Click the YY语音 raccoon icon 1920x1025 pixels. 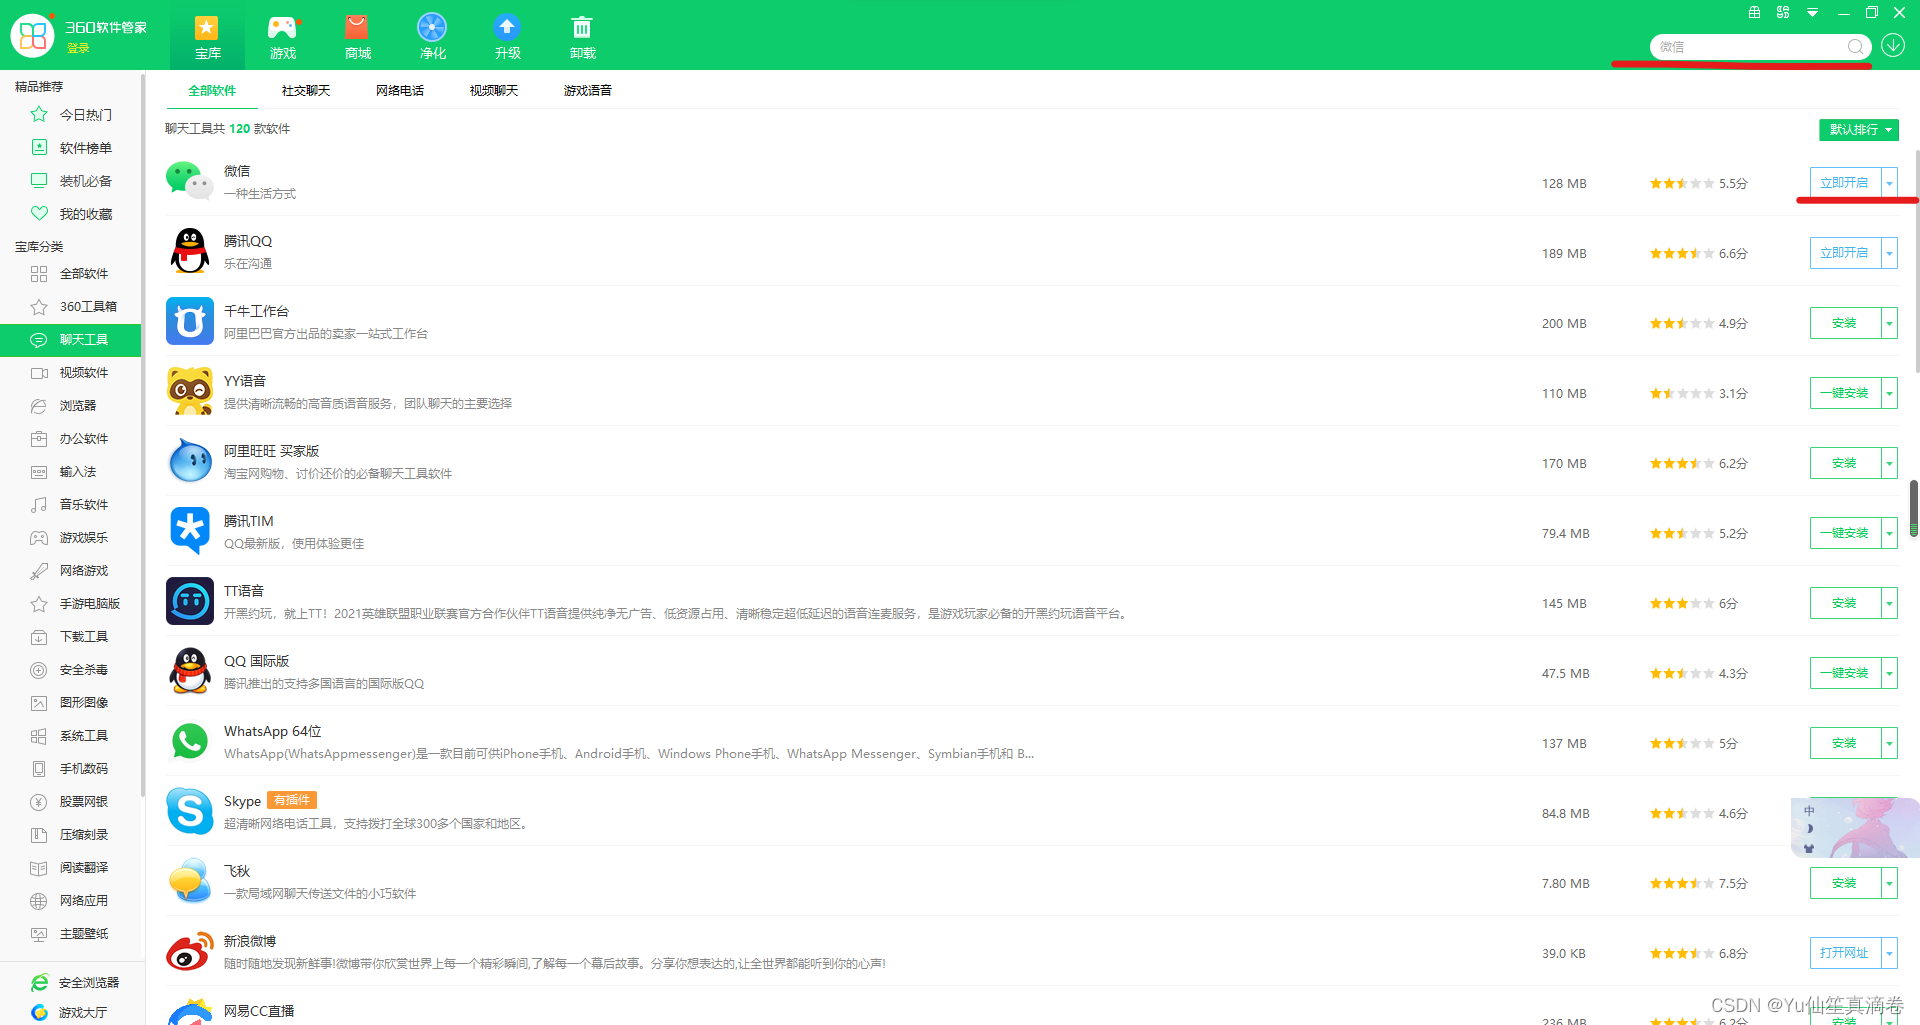189,391
